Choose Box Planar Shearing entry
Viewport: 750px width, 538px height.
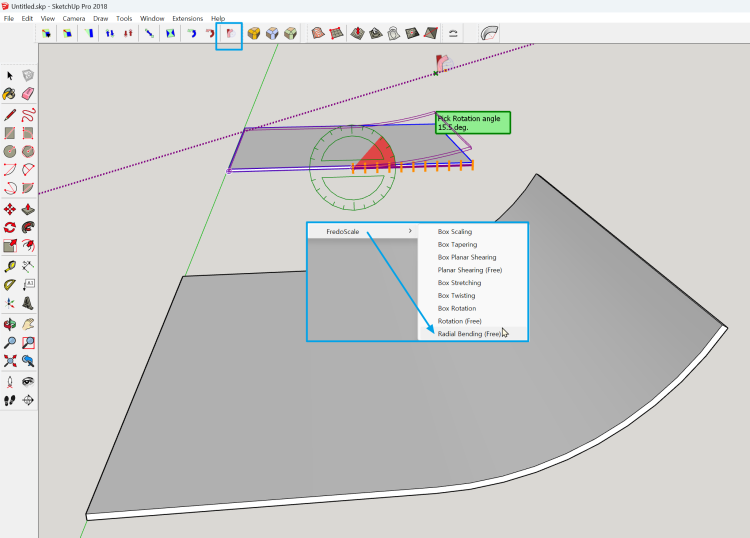467,257
